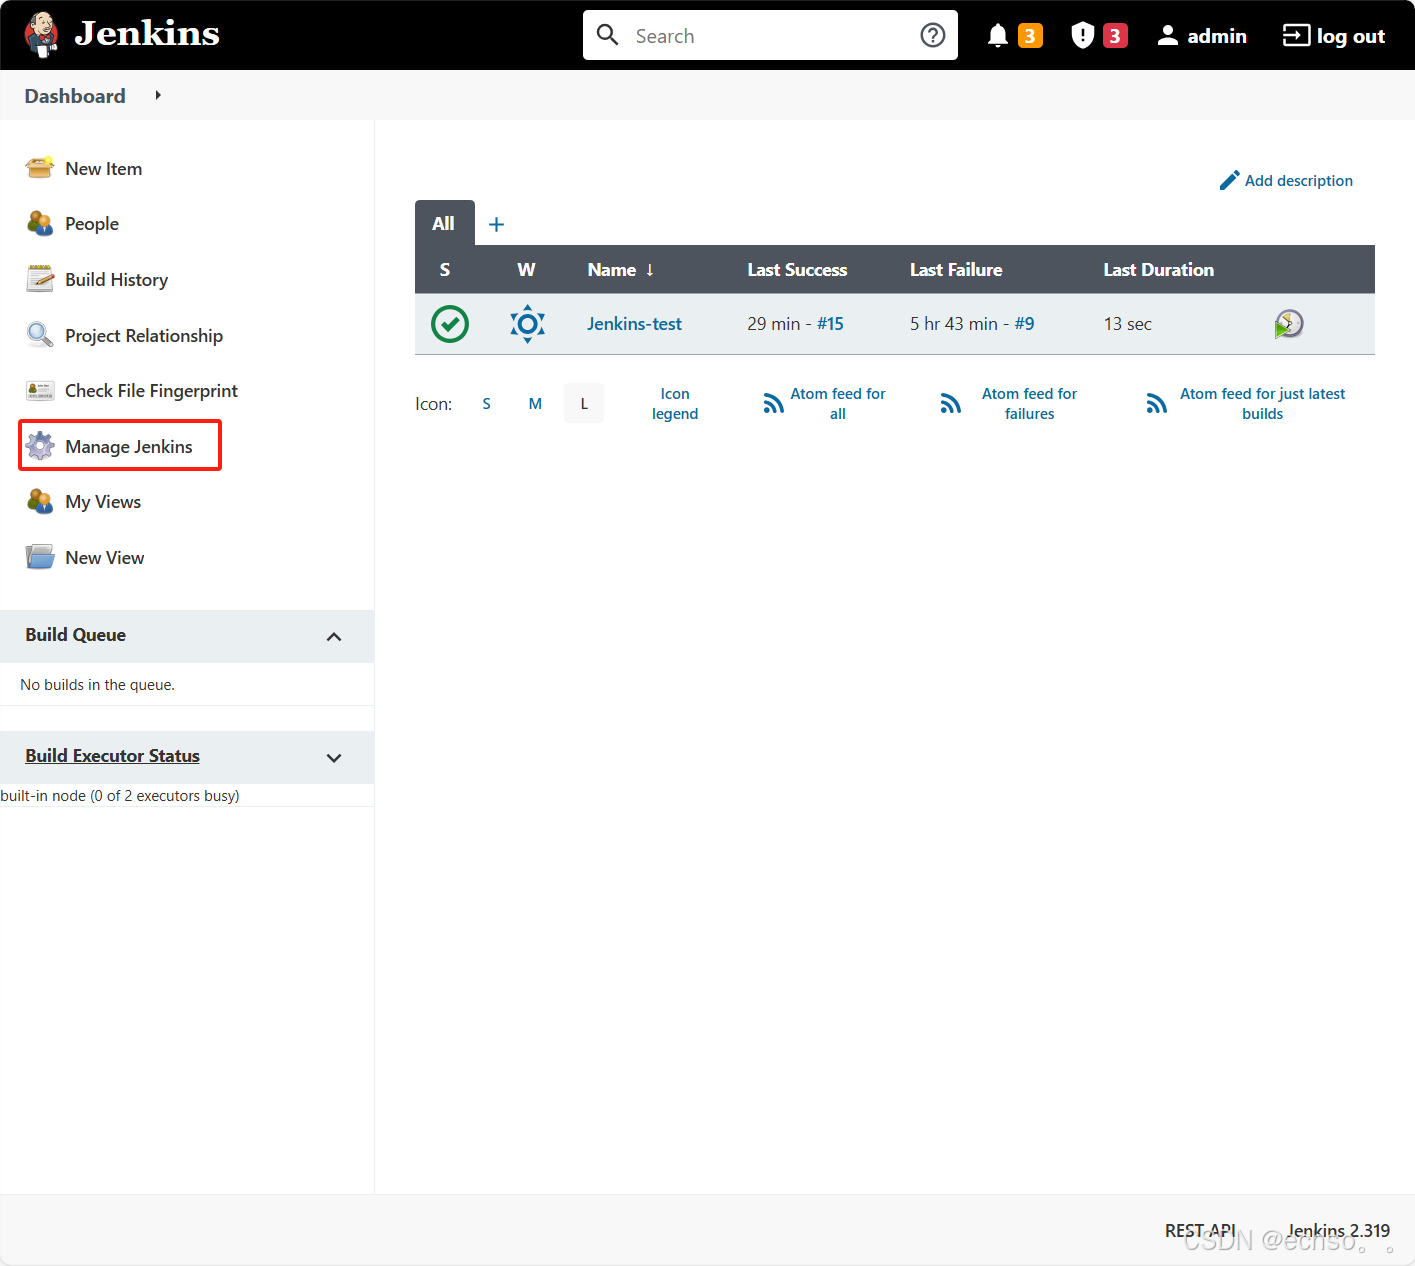Image resolution: width=1415 pixels, height=1266 pixels.
Task: Schedule a build for Jenkins-test icon
Action: pos(1289,324)
